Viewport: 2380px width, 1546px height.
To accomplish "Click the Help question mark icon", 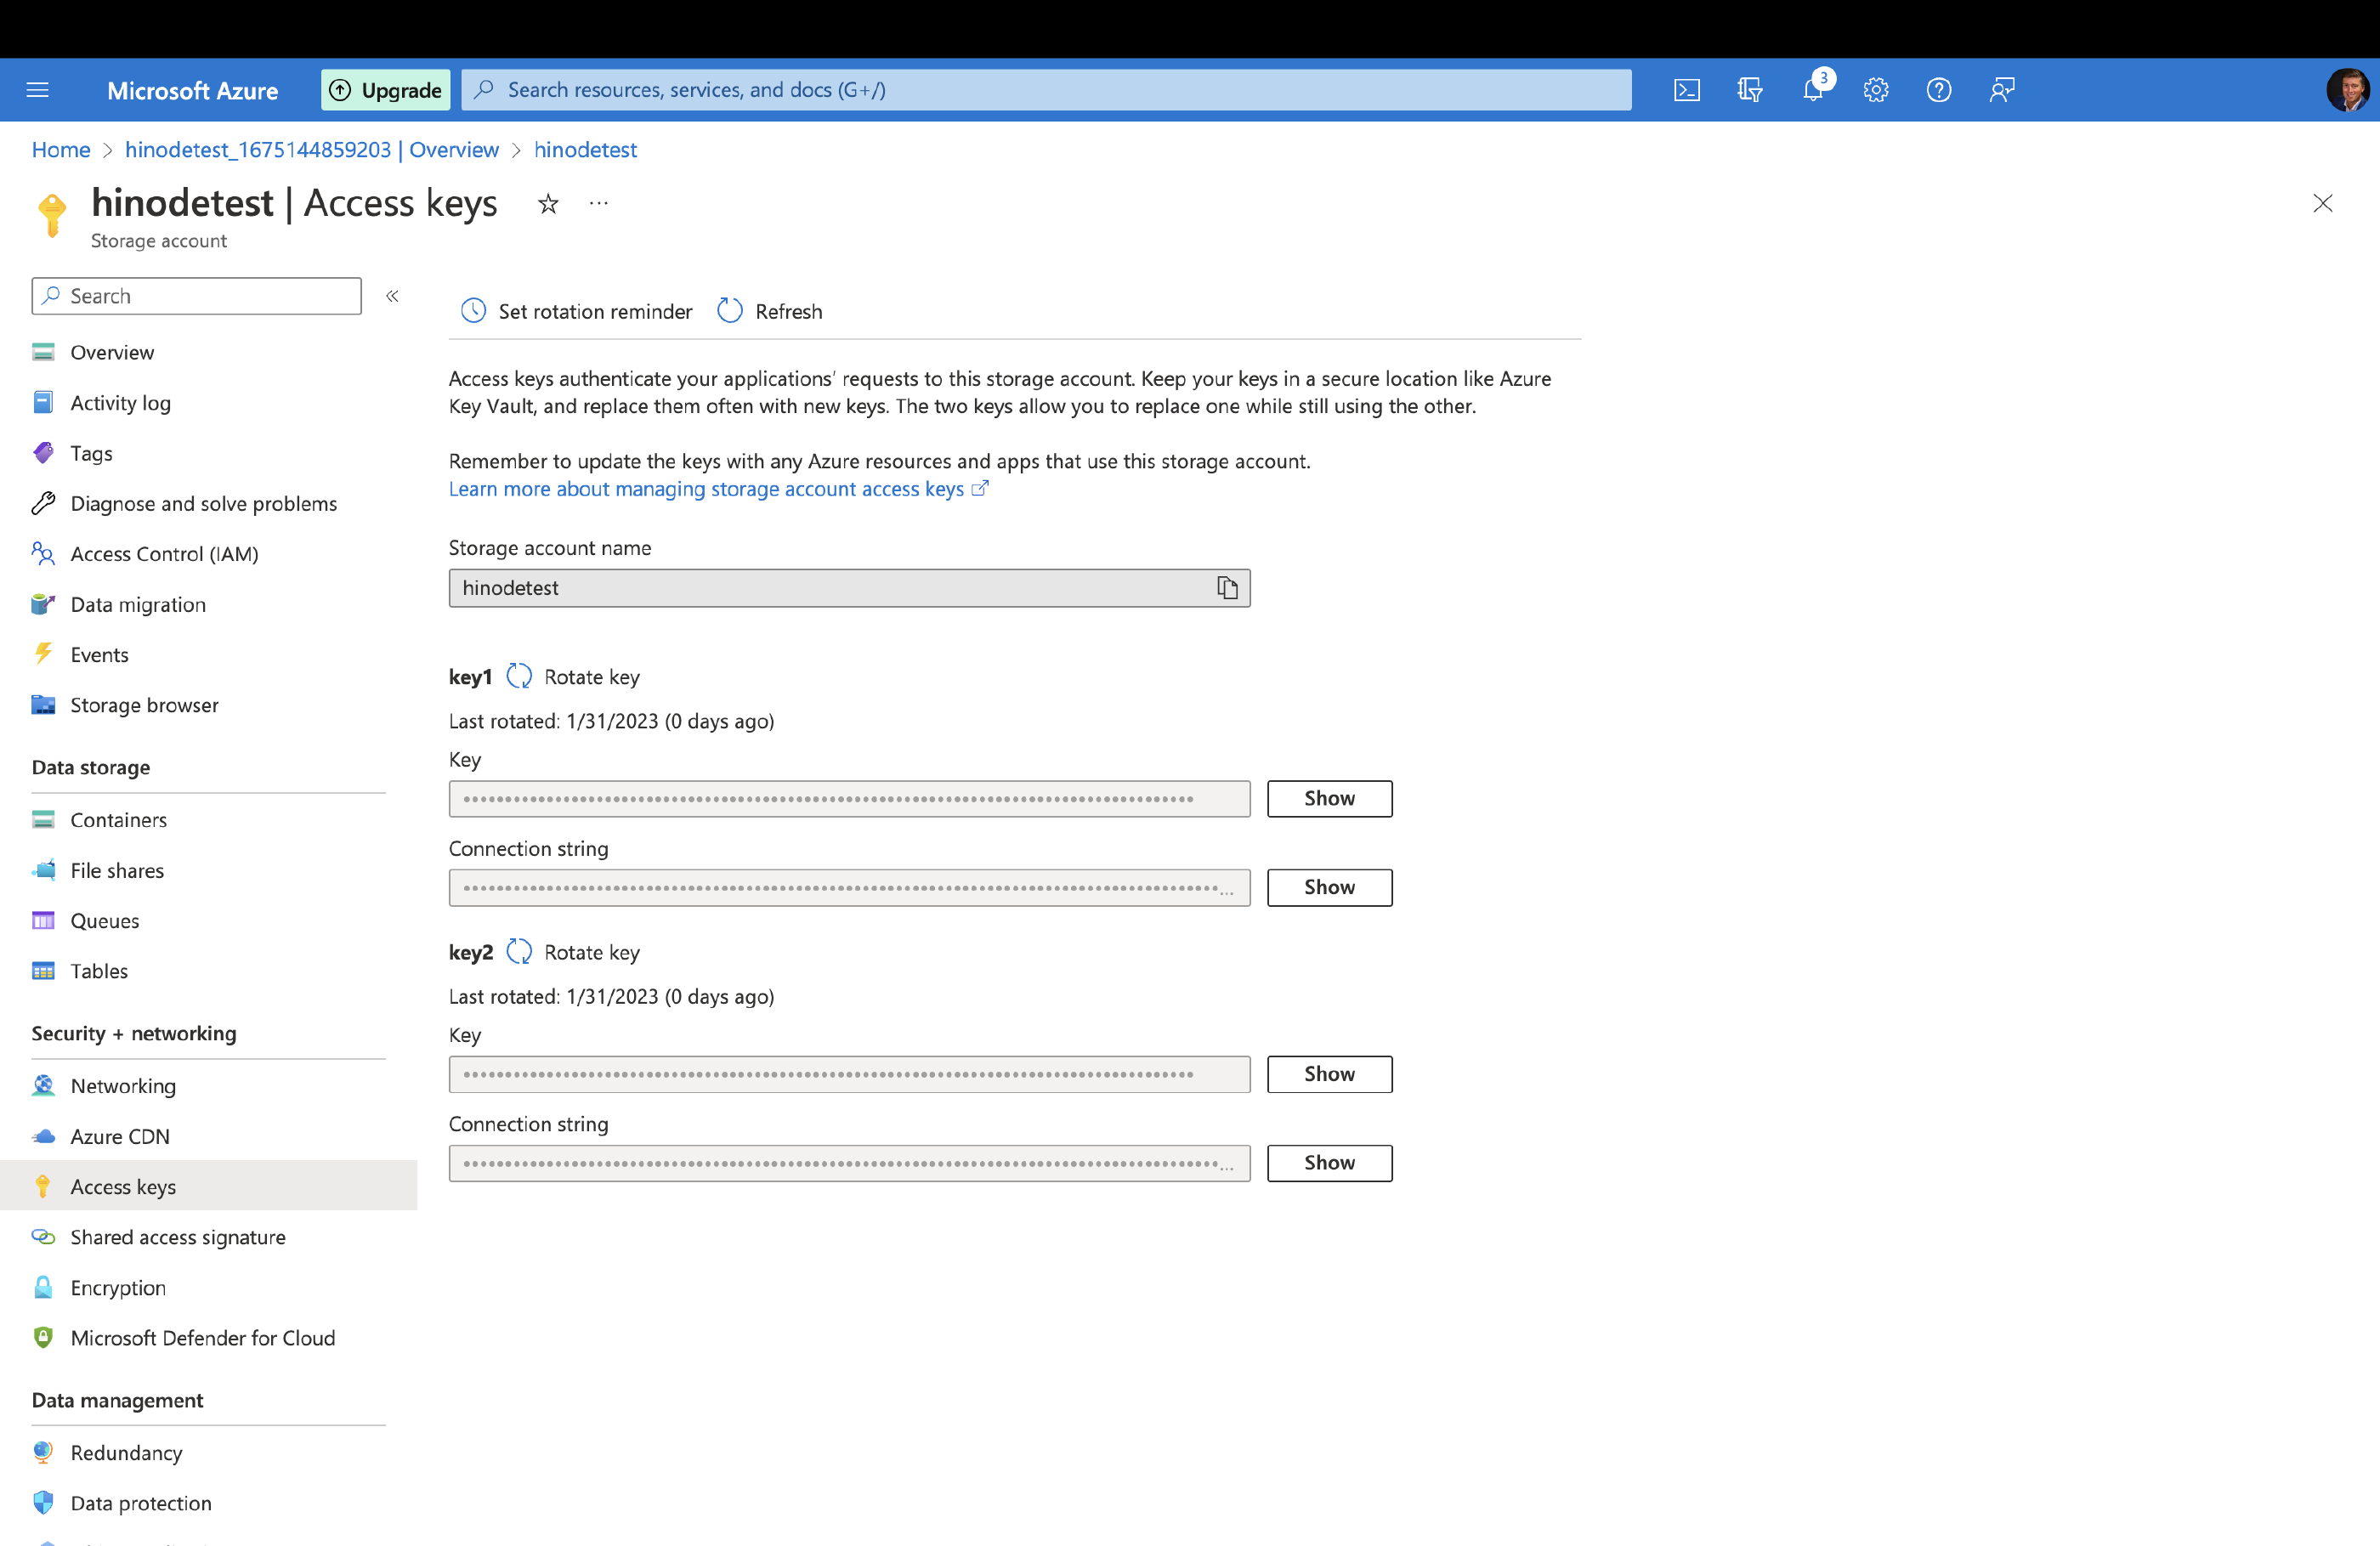I will tap(1938, 90).
